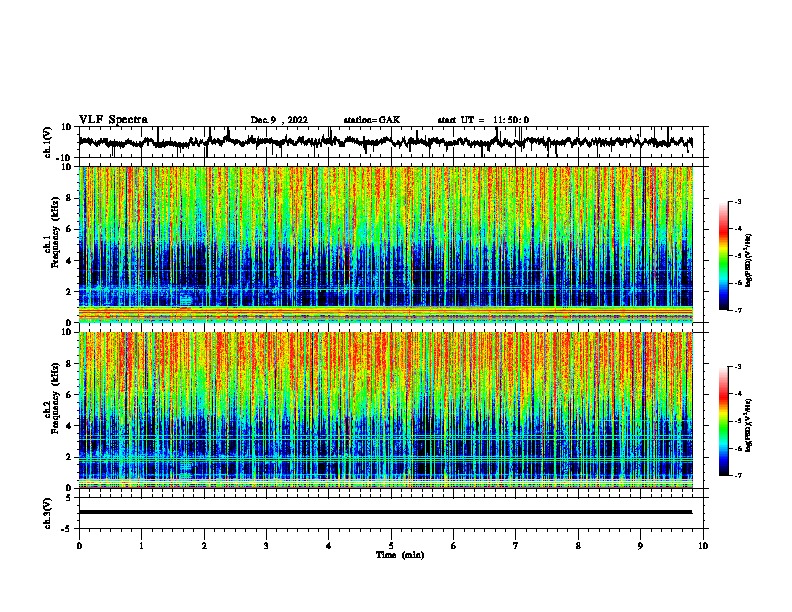
Task: Click the time axis tick label '6'
Action: (453, 546)
